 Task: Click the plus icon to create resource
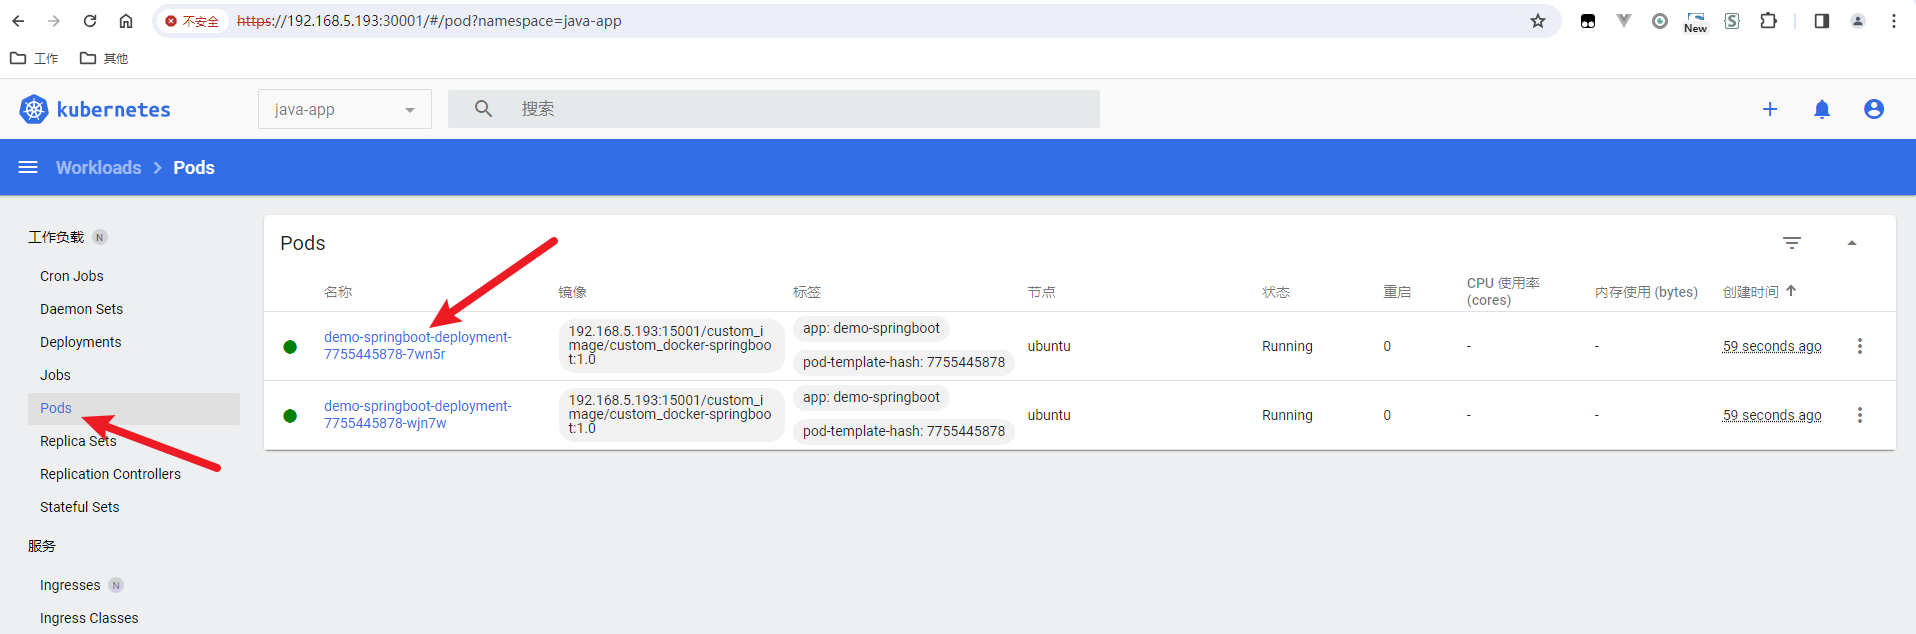(1769, 109)
